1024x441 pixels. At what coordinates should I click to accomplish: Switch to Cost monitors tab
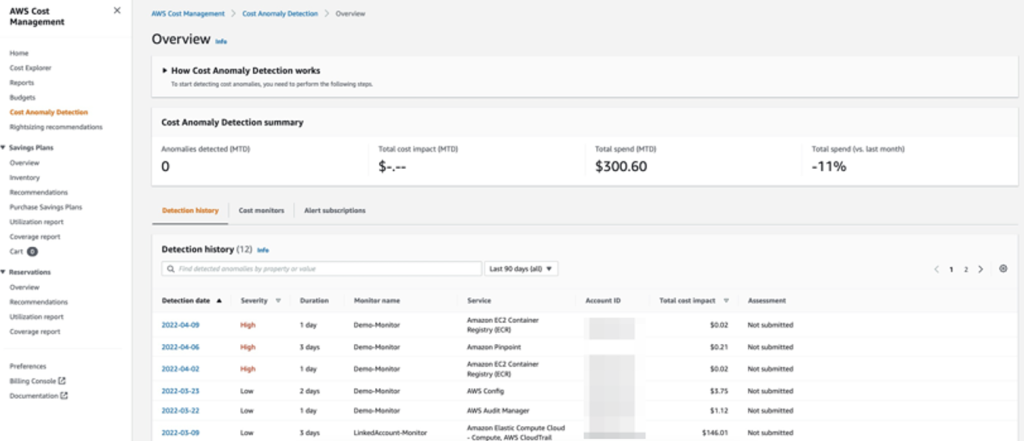[261, 211]
